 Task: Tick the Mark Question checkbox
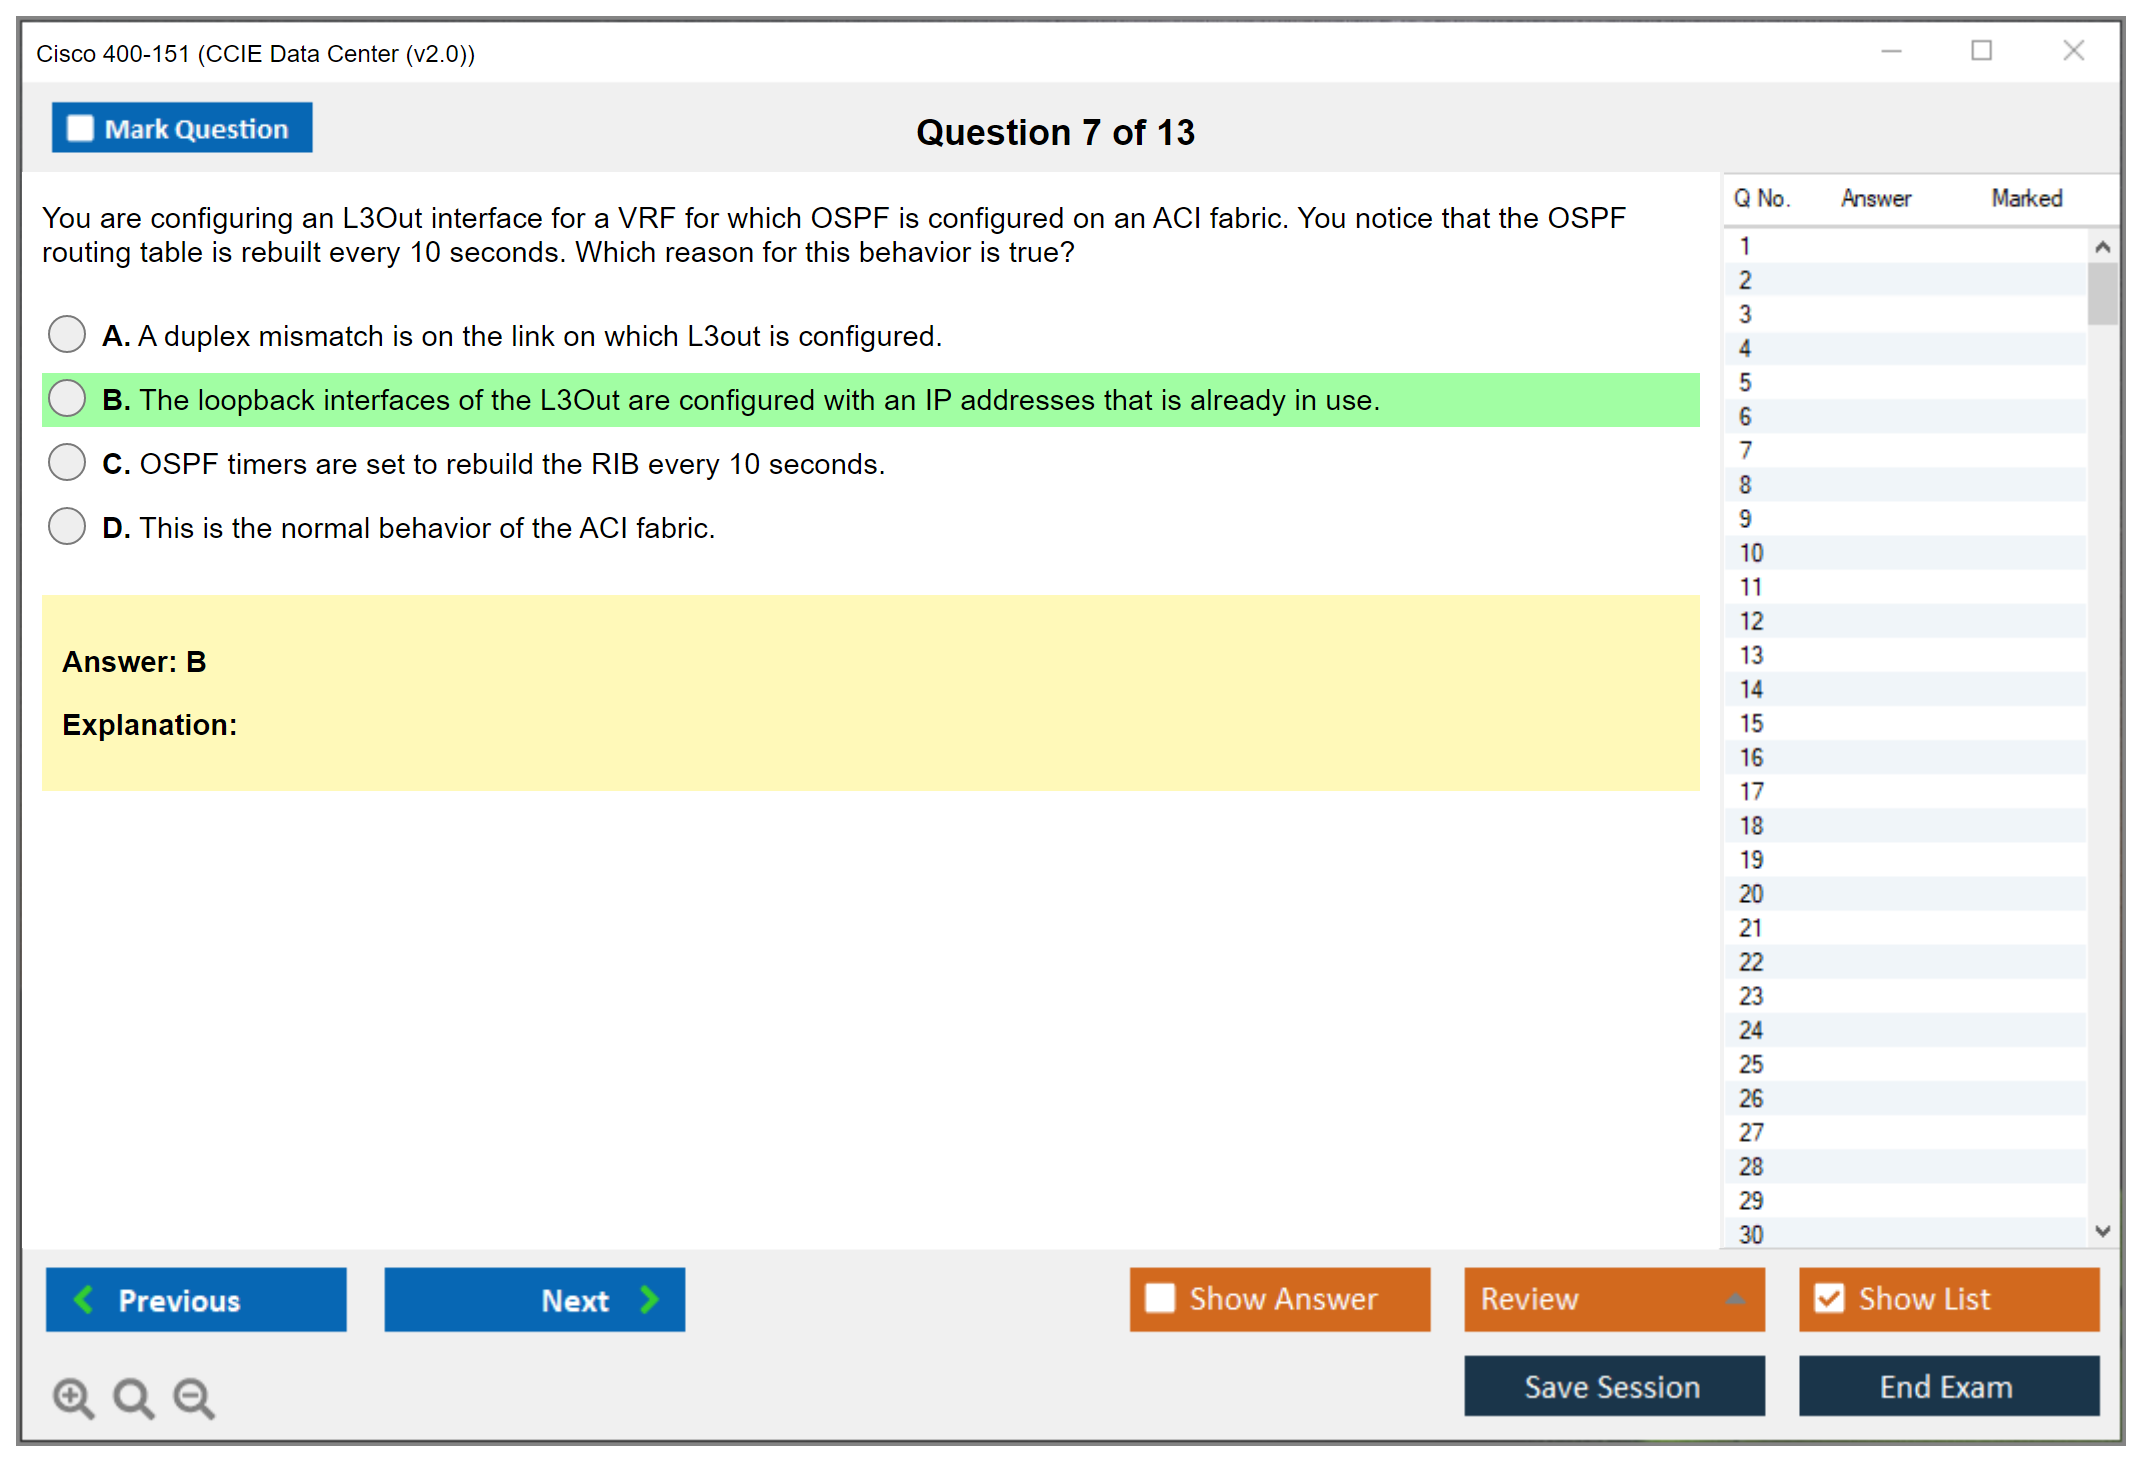80,128
